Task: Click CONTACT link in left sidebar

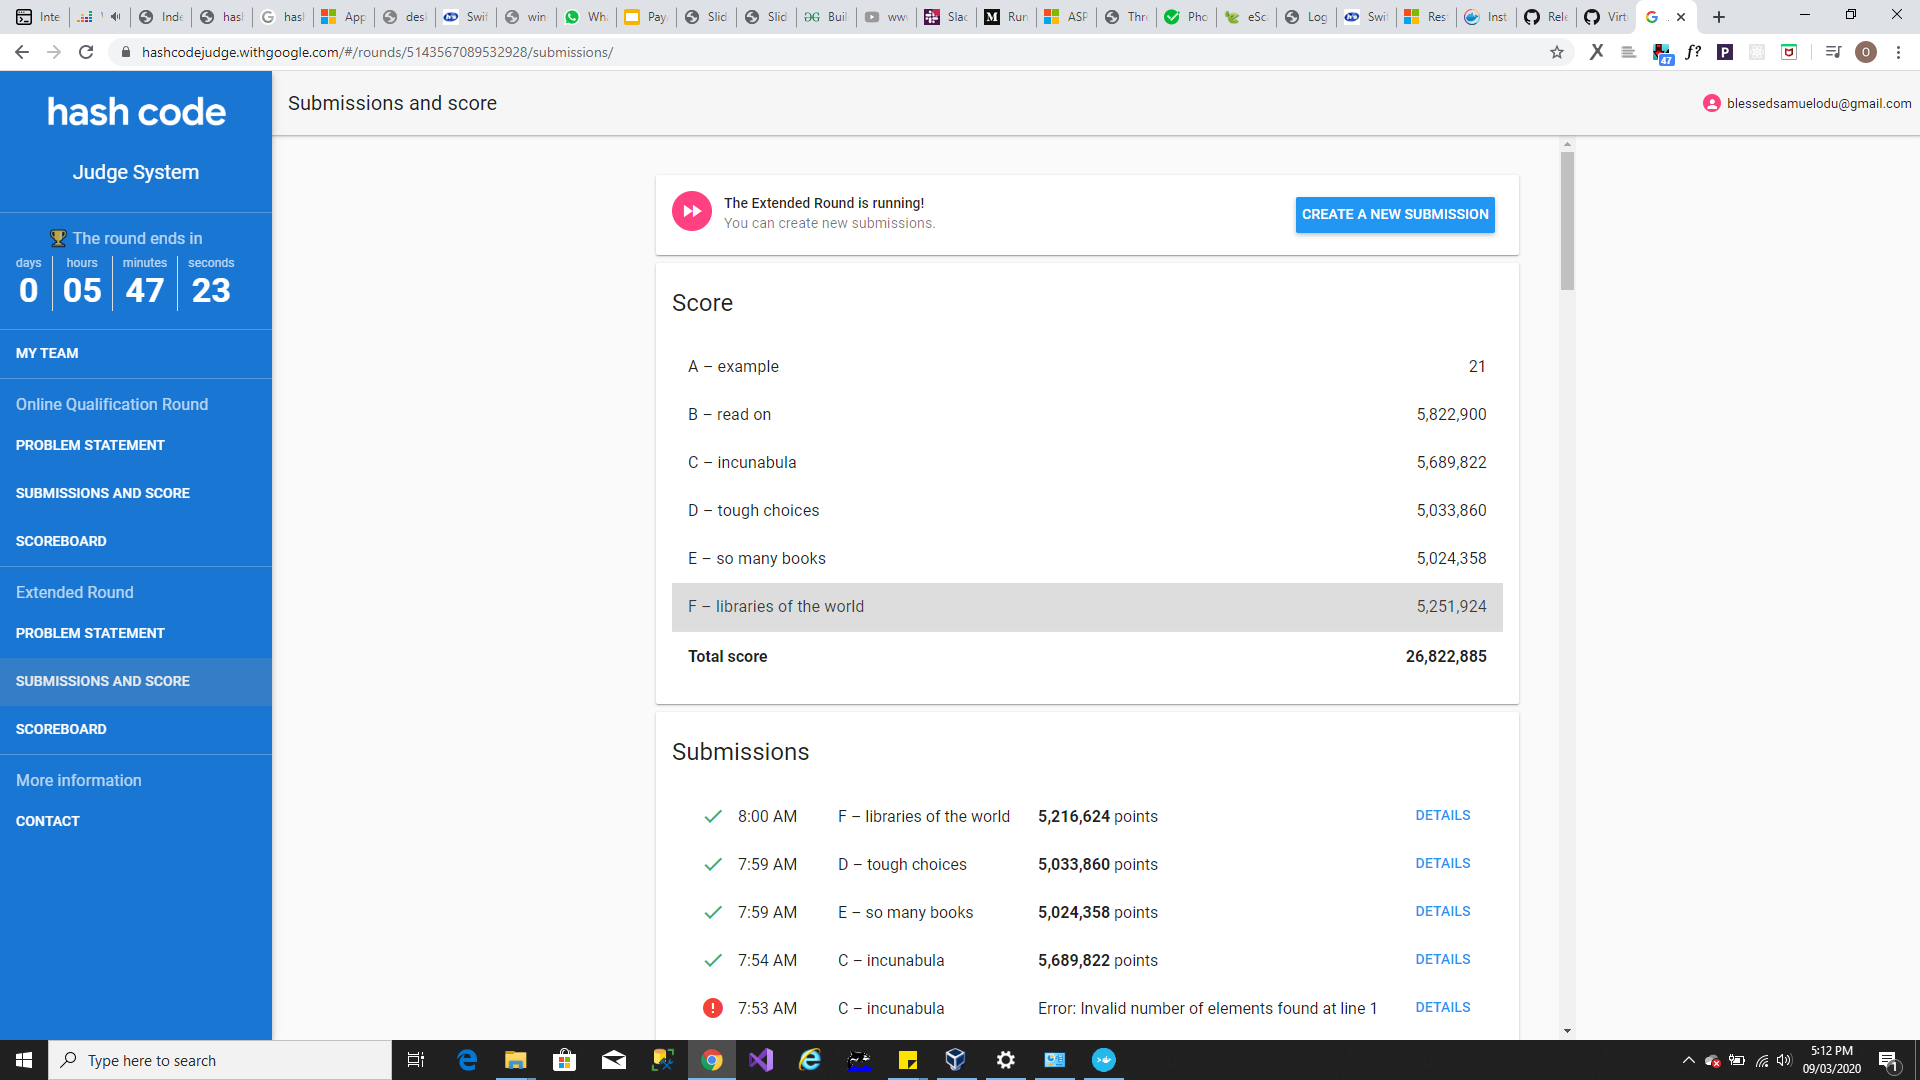Action: pyautogui.click(x=47, y=820)
